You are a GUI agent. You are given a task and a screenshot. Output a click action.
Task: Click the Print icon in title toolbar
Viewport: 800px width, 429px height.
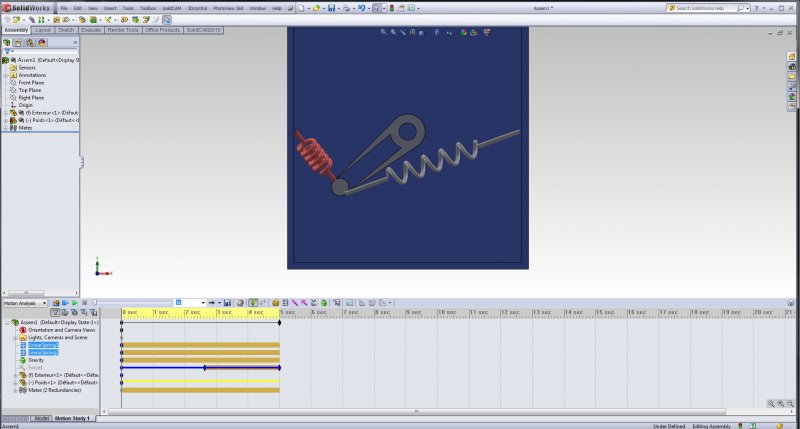pos(346,8)
